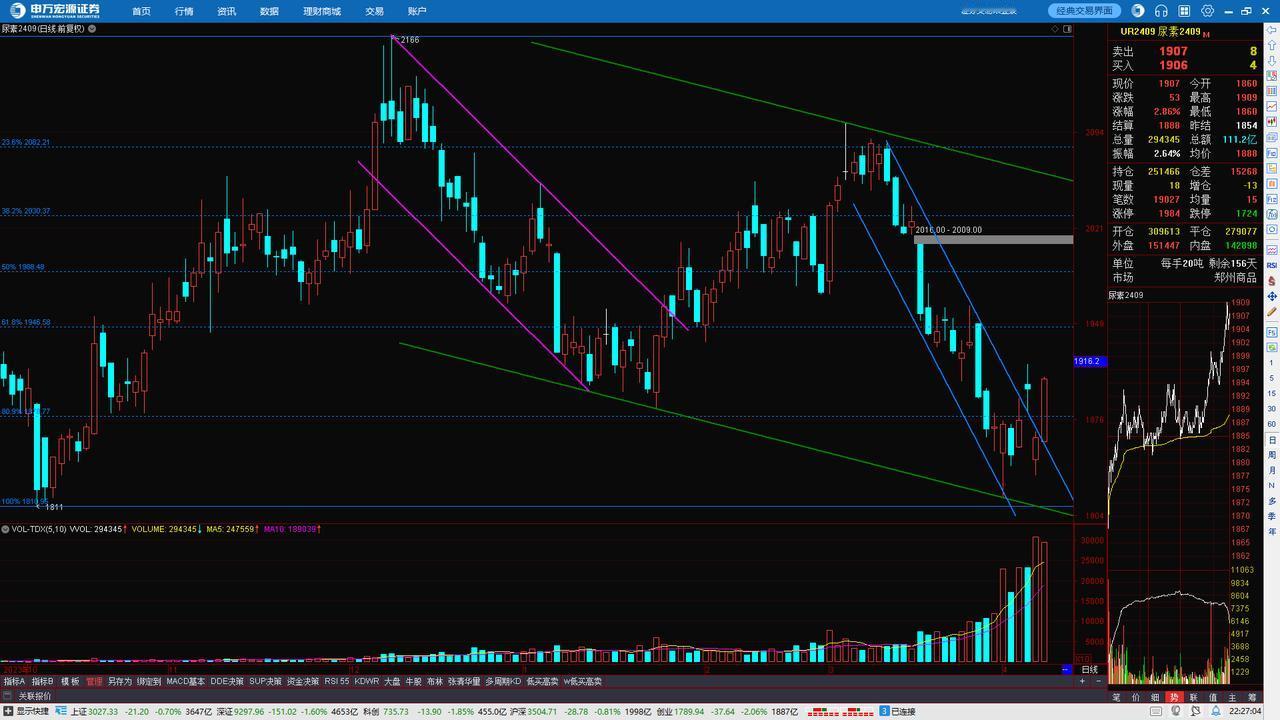Select the 模板 template tab

point(70,681)
